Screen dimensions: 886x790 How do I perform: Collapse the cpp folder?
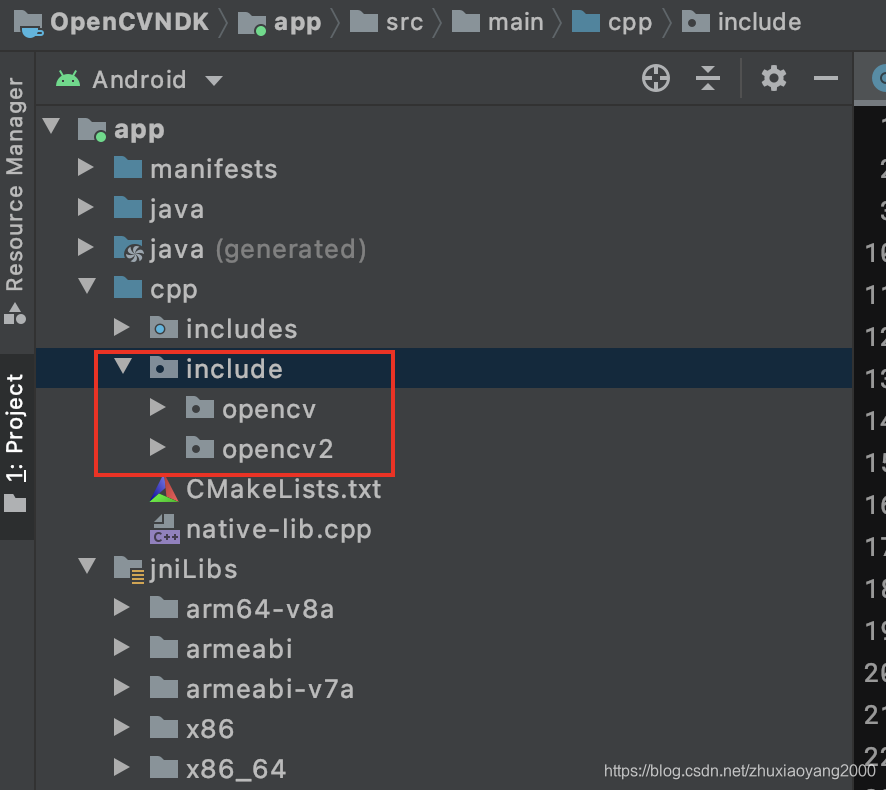tap(87, 285)
